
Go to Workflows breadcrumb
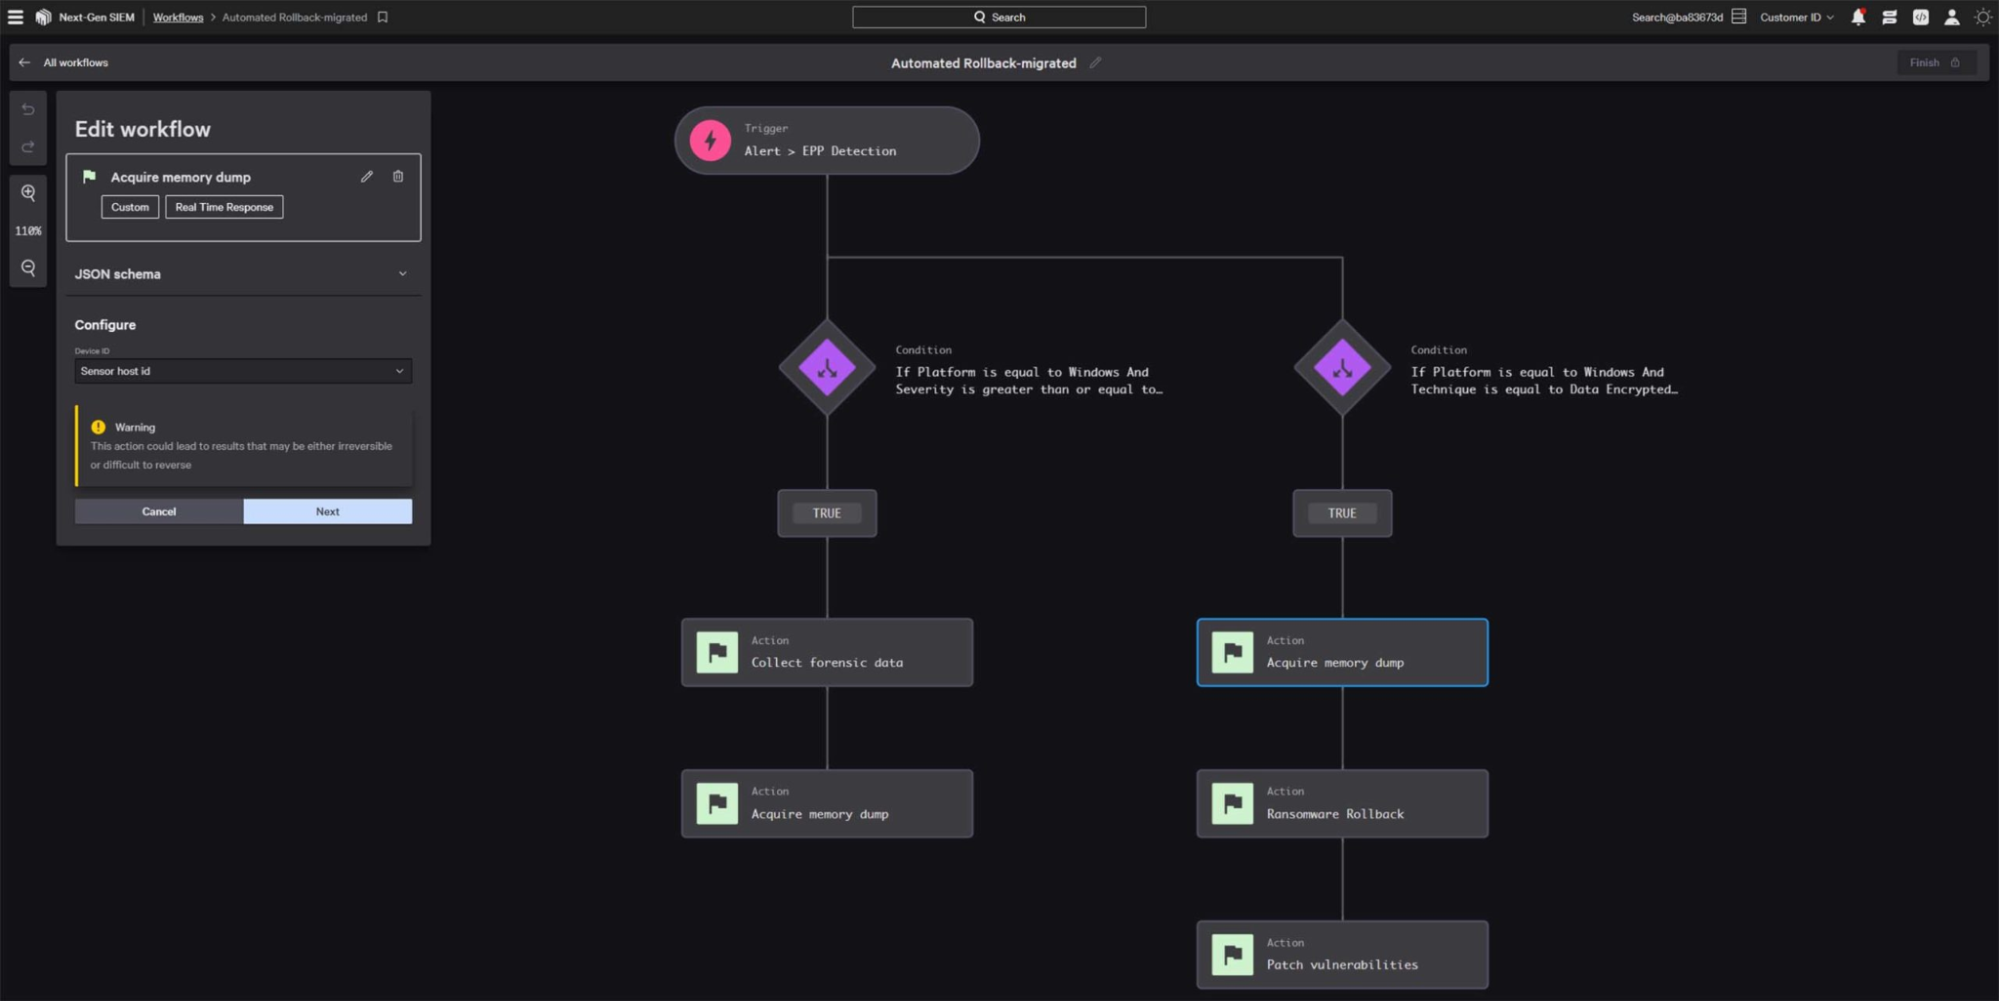click(x=178, y=17)
